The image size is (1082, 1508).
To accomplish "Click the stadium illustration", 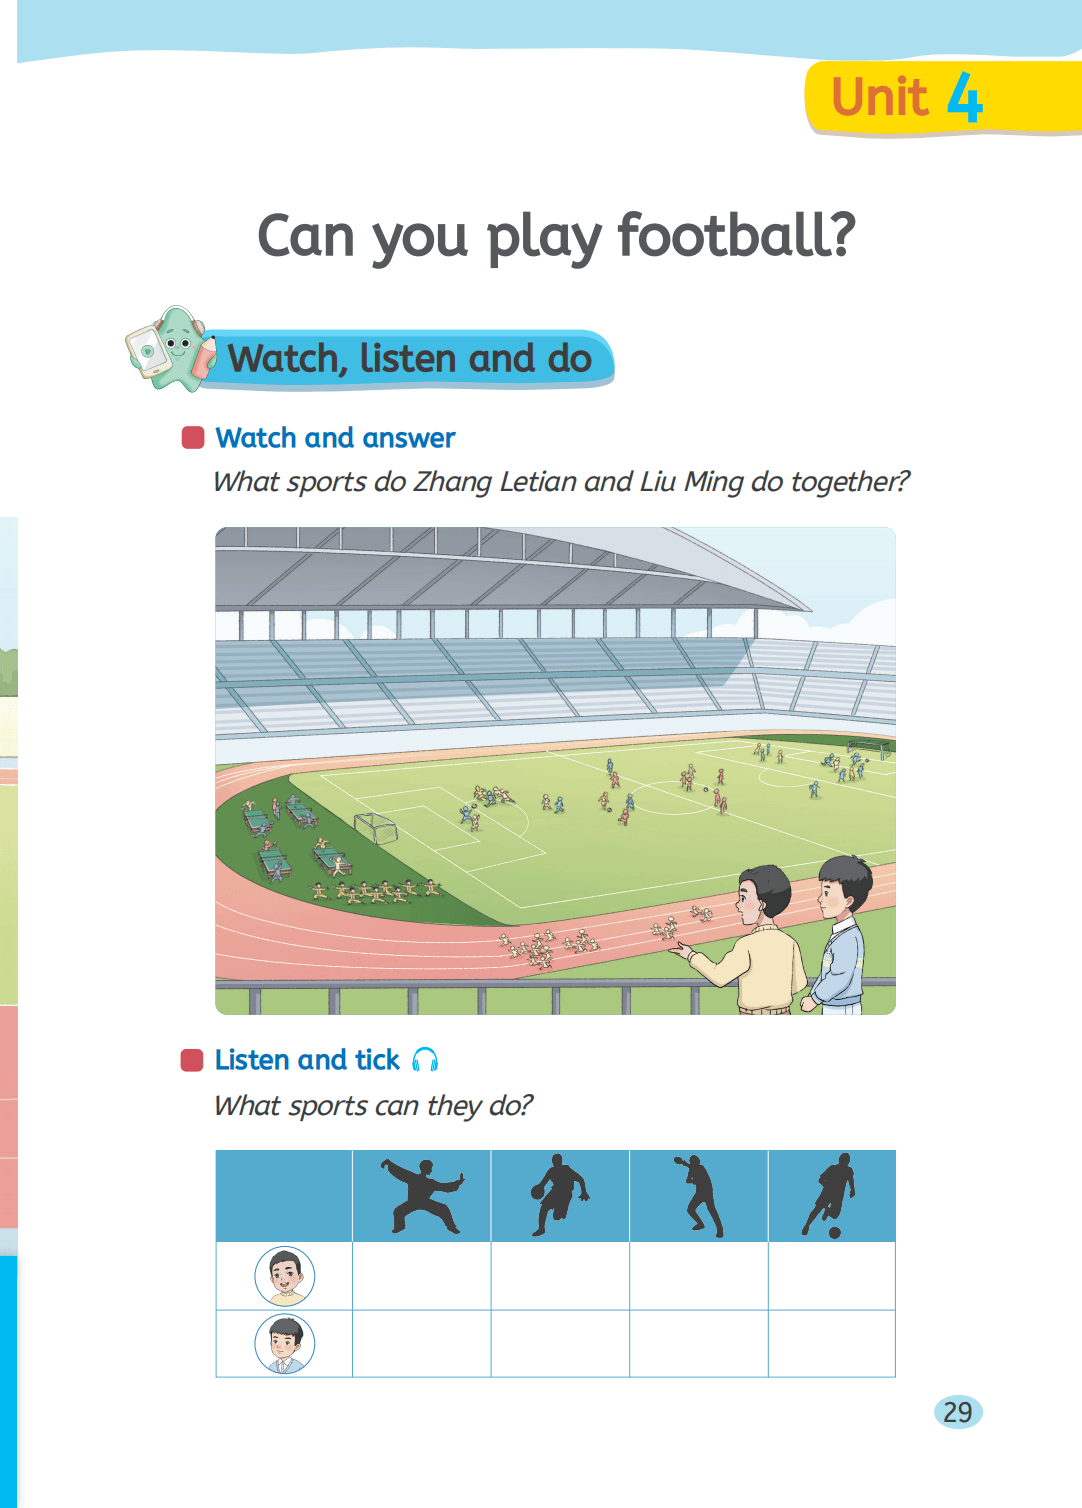I will point(555,770).
